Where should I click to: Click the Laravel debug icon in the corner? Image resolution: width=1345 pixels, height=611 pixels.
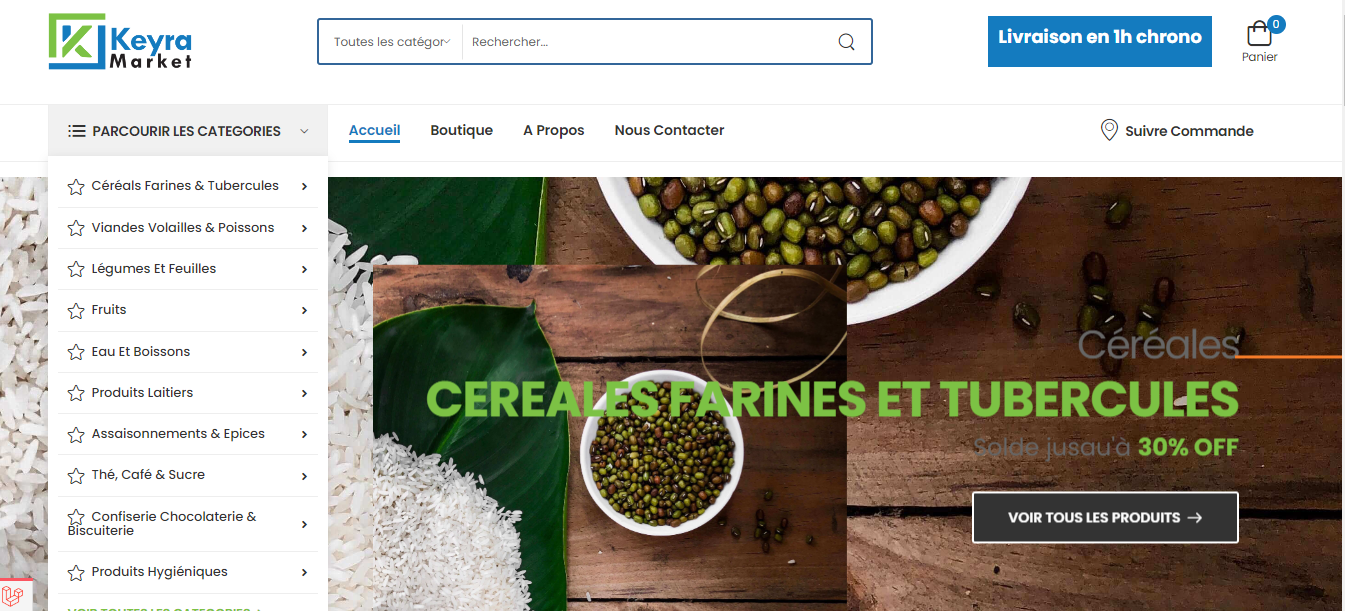pos(14,596)
